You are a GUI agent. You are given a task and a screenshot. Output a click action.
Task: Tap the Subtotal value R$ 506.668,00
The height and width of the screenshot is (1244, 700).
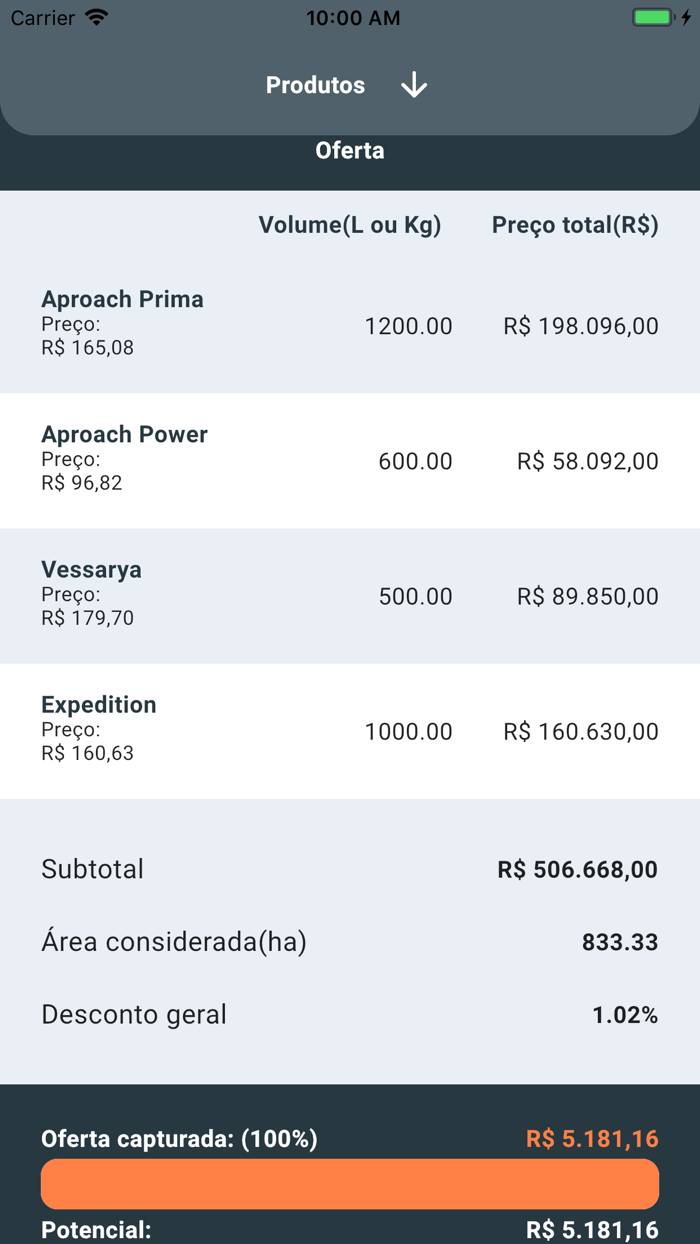pos(577,869)
